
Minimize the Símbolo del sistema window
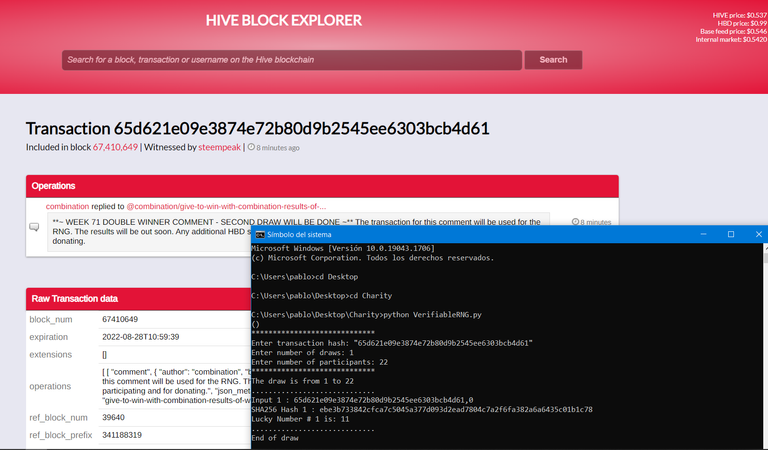tap(703, 234)
